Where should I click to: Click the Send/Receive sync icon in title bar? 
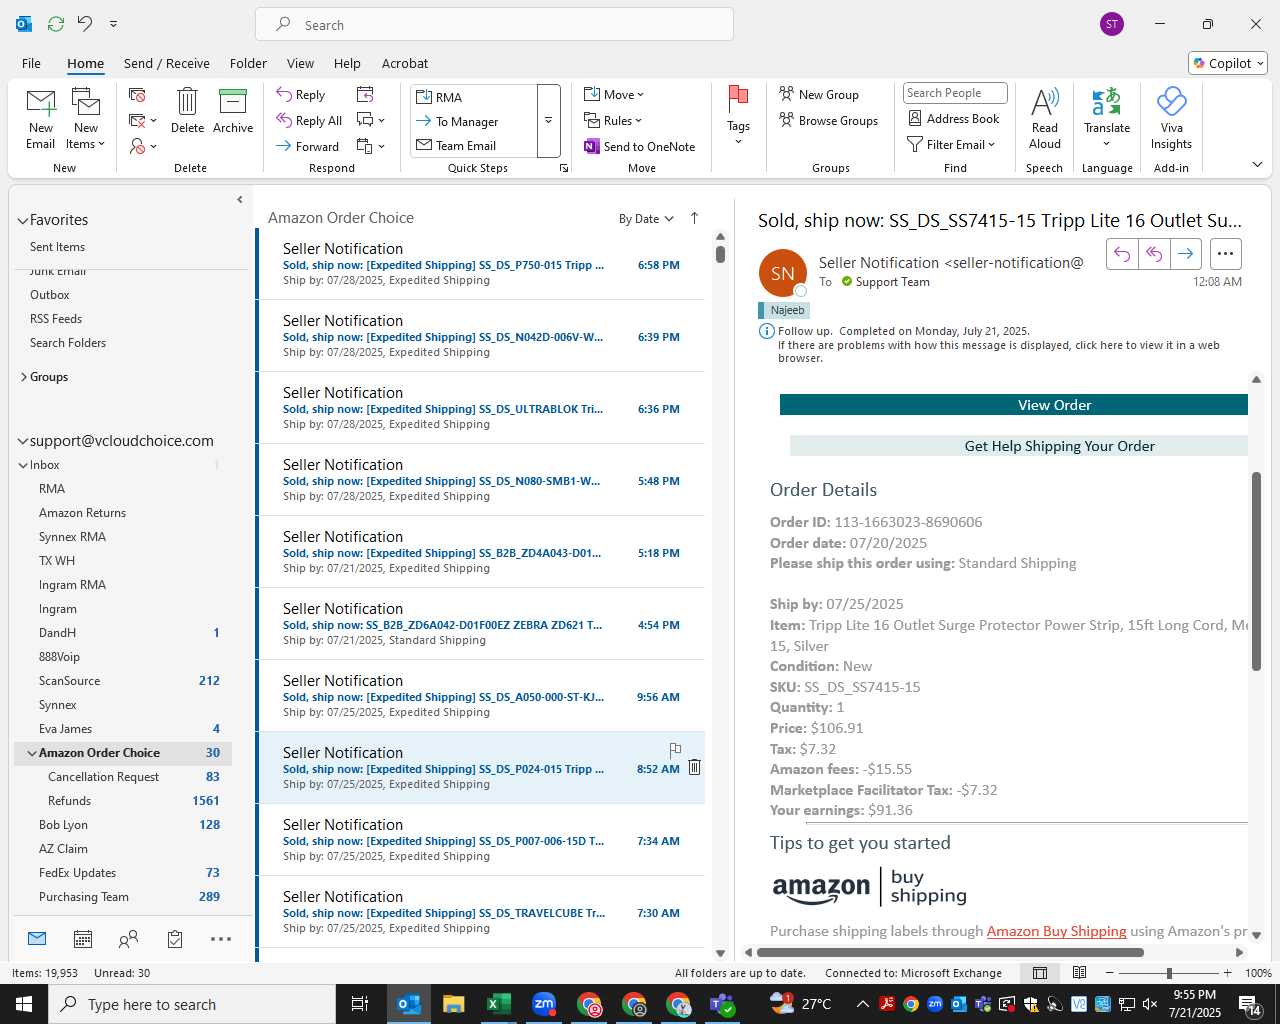click(56, 23)
